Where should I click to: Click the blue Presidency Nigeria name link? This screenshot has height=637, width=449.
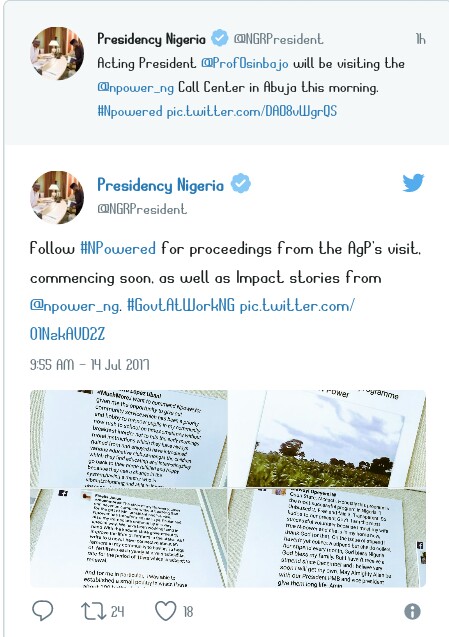[161, 185]
